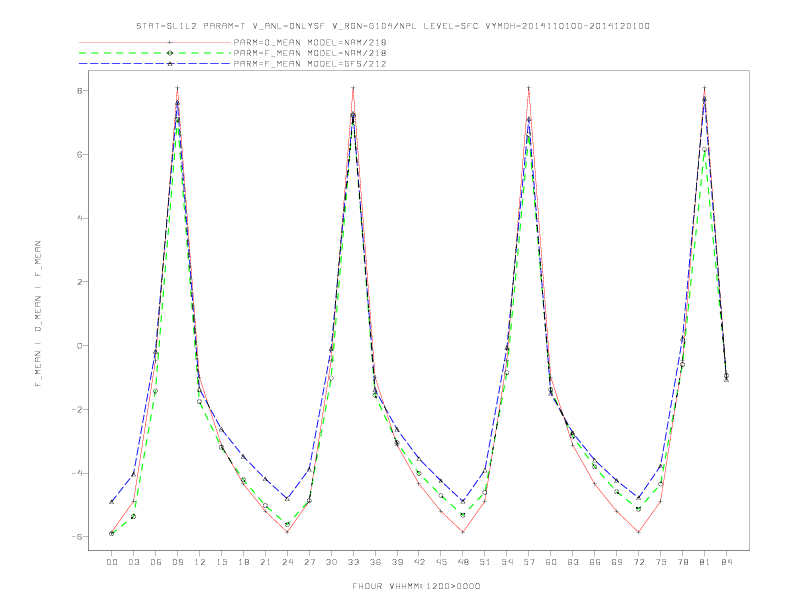The height and width of the screenshot is (612, 792).
Task: Click the y-axis tick label -2
Action: coord(77,410)
